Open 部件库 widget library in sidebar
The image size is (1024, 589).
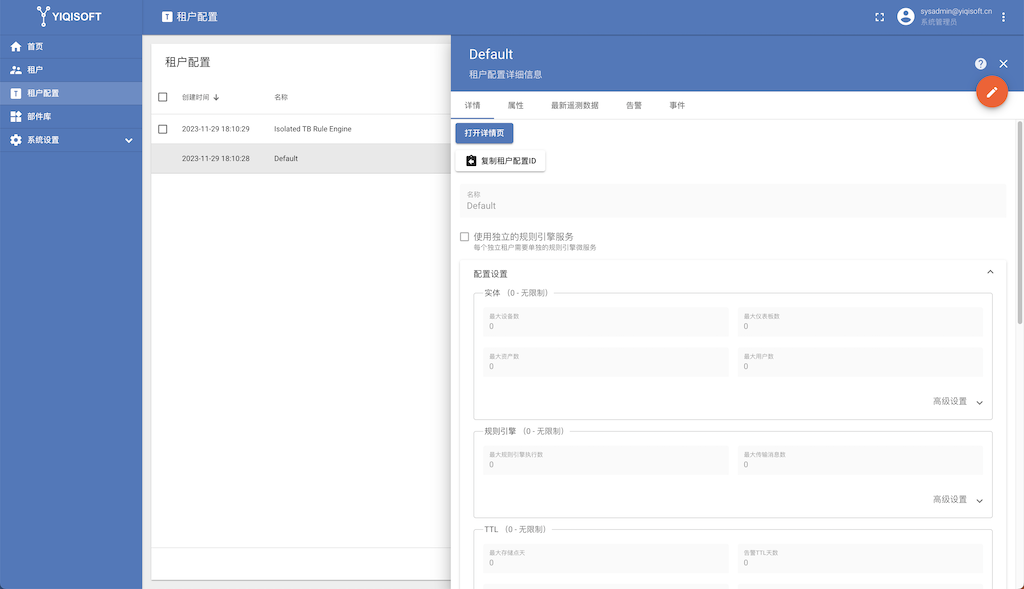(71, 117)
